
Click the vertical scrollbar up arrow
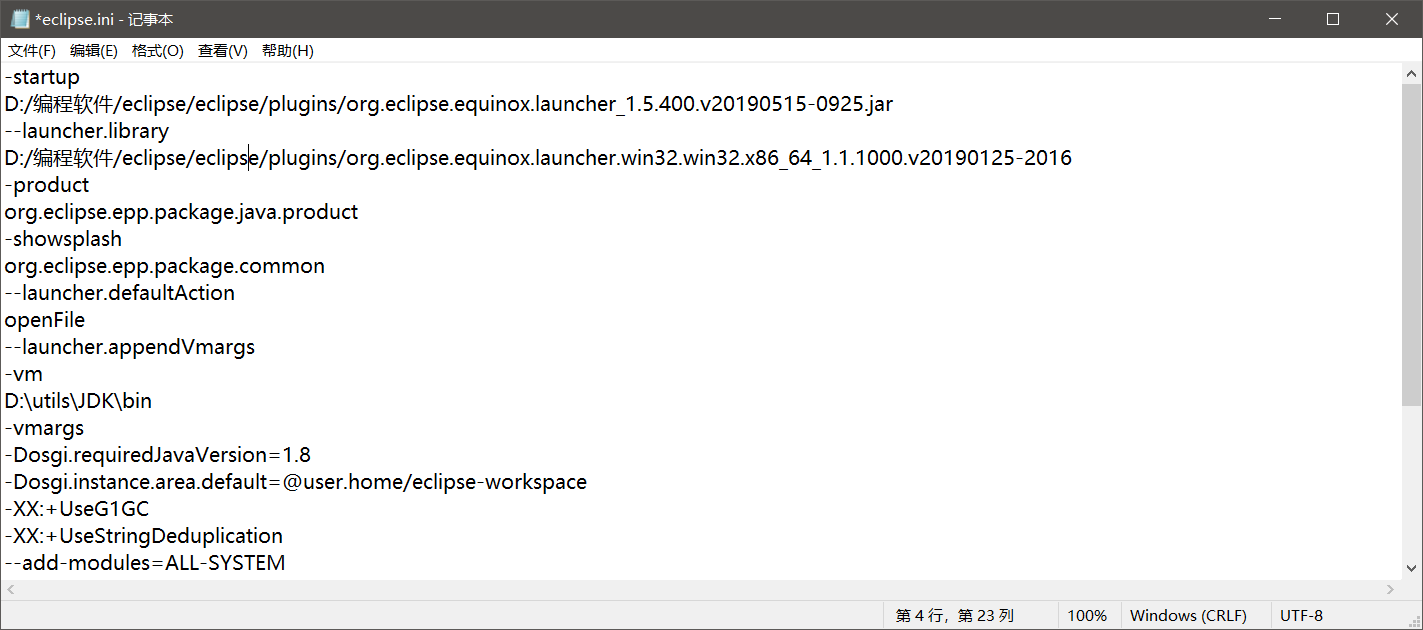pyautogui.click(x=1411, y=71)
